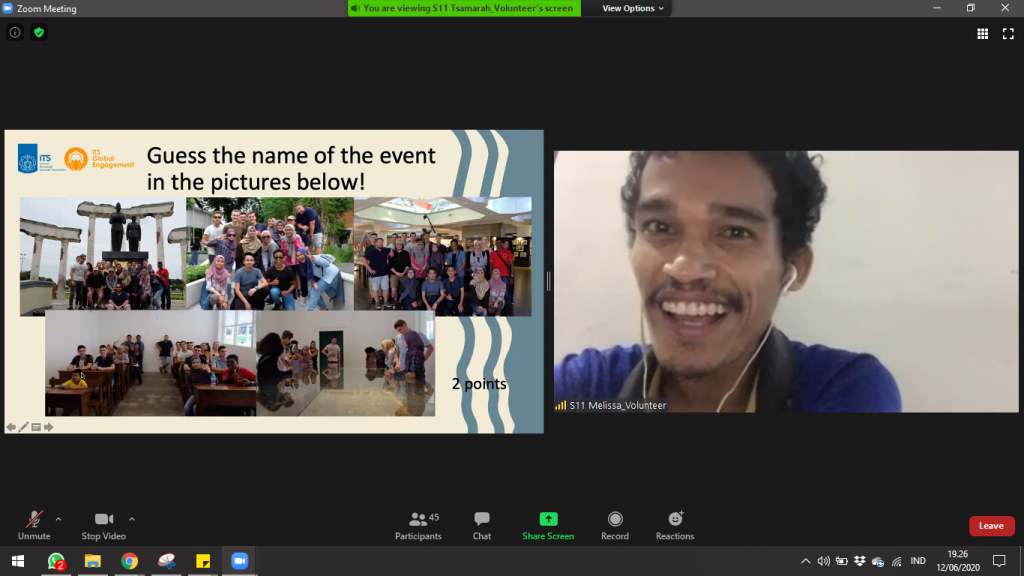1024x576 pixels.
Task: Open the Reactions menu
Action: click(675, 524)
